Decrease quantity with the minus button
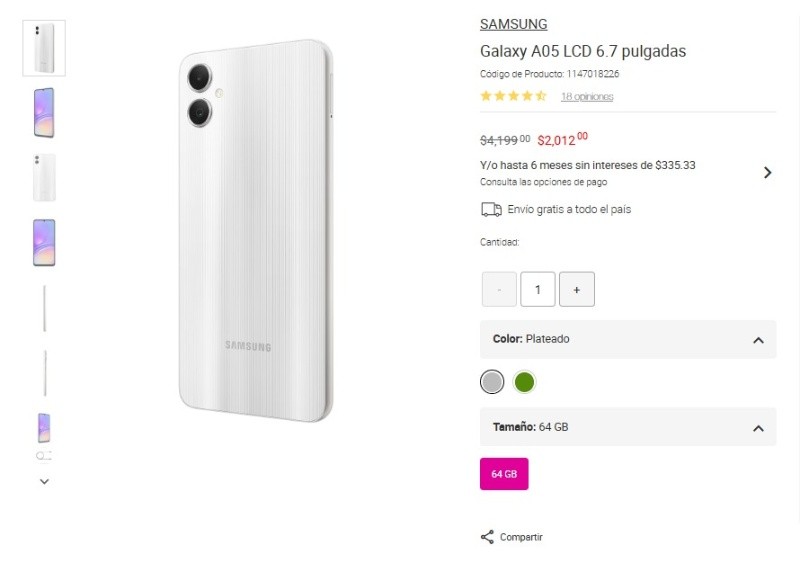 (499, 290)
